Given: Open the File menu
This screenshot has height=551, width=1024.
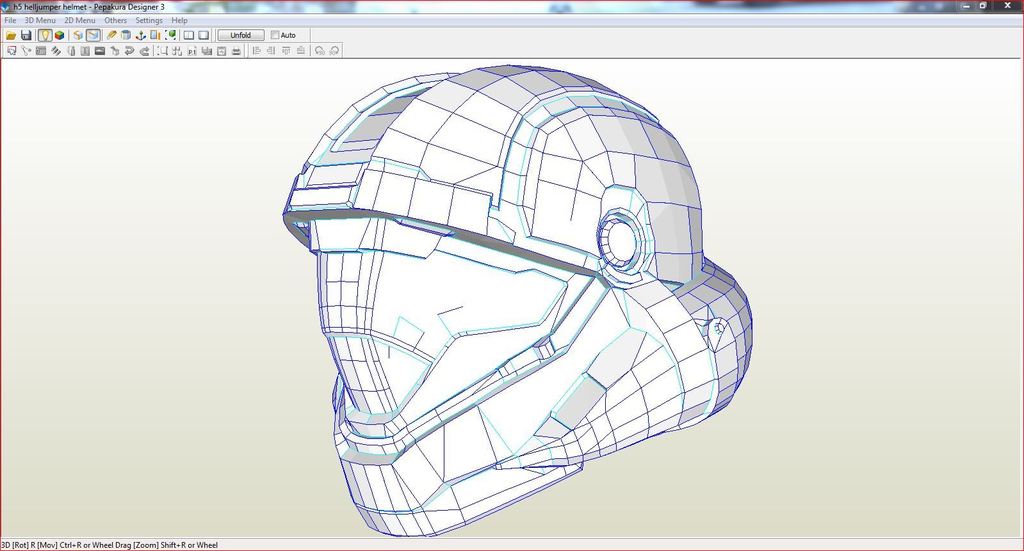Looking at the screenshot, I should (x=10, y=20).
